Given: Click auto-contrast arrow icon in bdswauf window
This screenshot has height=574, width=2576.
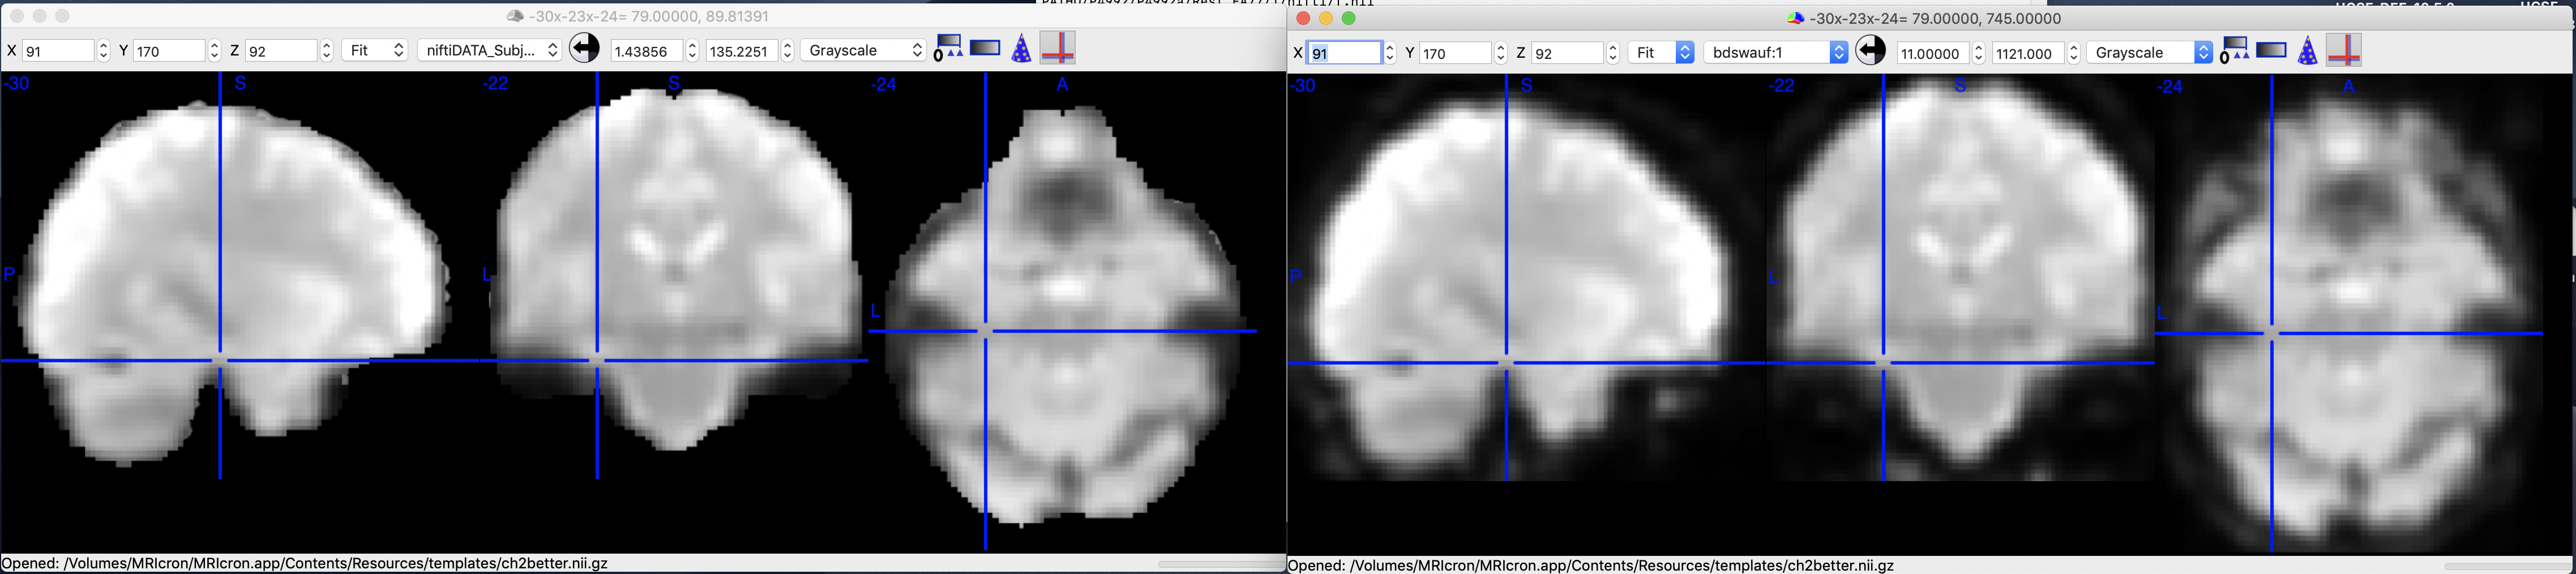Looking at the screenshot, I should pyautogui.click(x=1870, y=51).
